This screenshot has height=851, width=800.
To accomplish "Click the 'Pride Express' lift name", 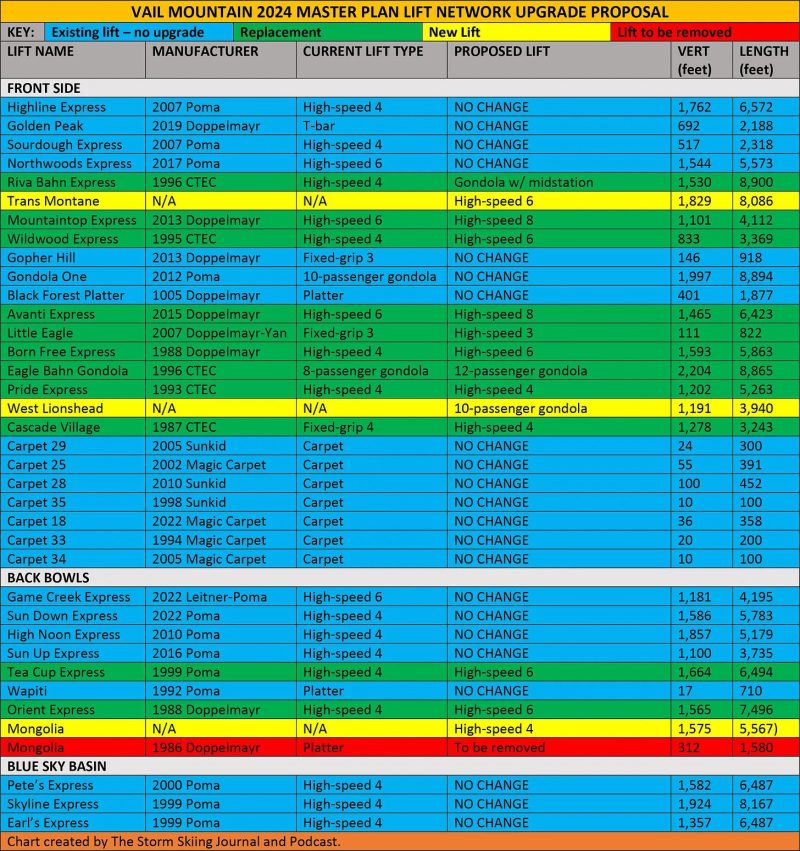I will click(47, 390).
